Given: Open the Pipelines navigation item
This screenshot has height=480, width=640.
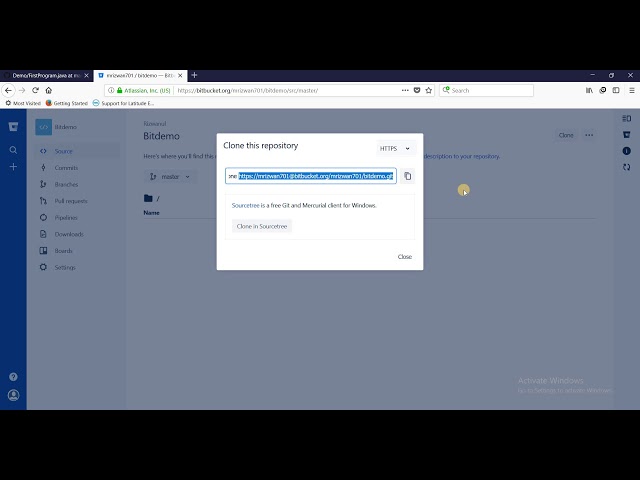Looking at the screenshot, I should (x=77, y=218).
